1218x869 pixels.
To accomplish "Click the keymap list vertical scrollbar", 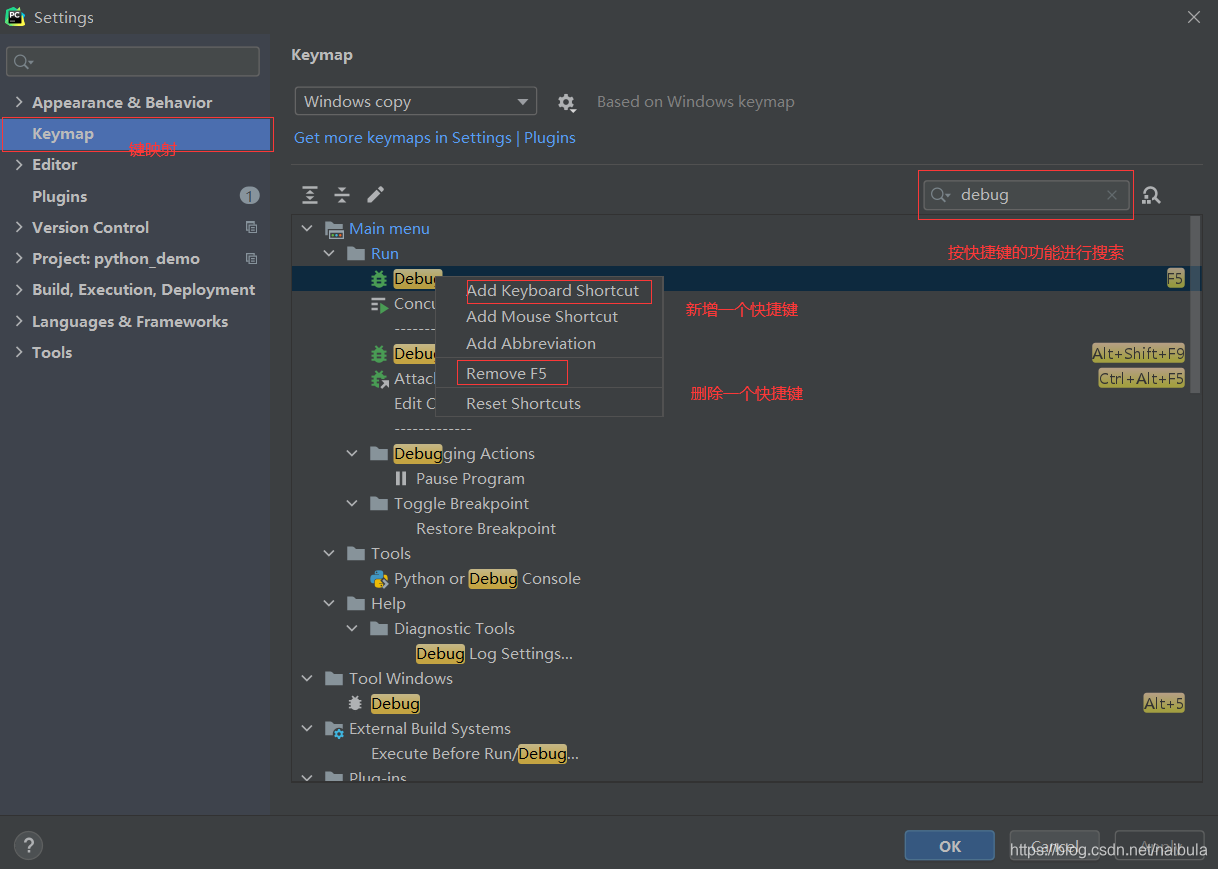I will click(x=1195, y=305).
